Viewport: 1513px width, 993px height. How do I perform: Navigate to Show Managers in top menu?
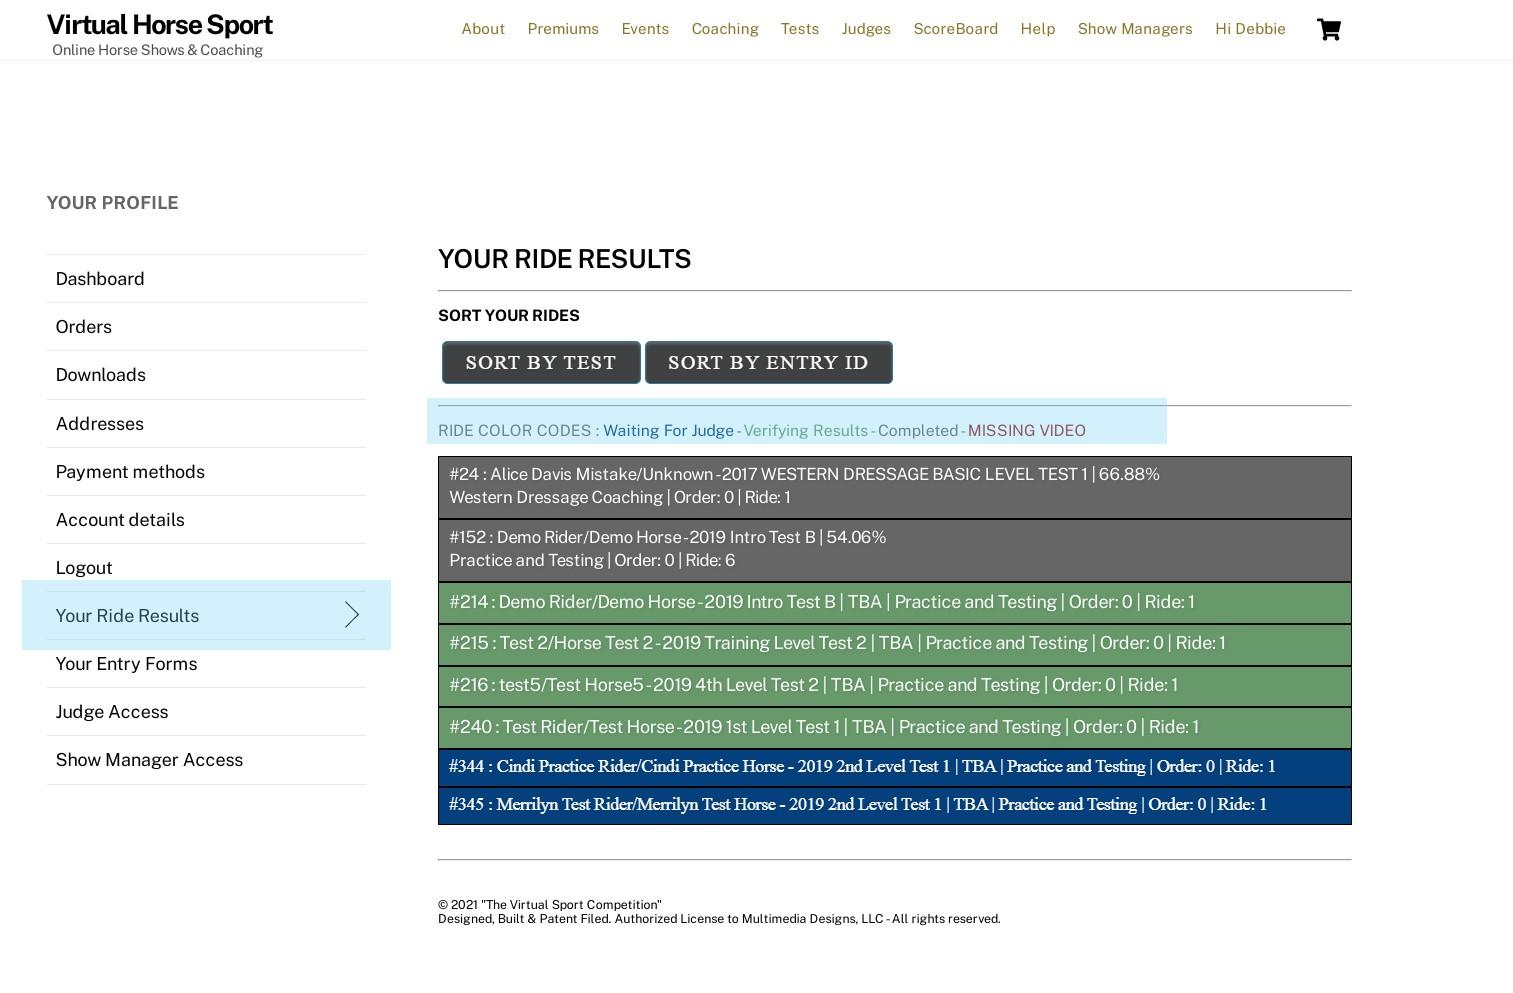(x=1134, y=29)
